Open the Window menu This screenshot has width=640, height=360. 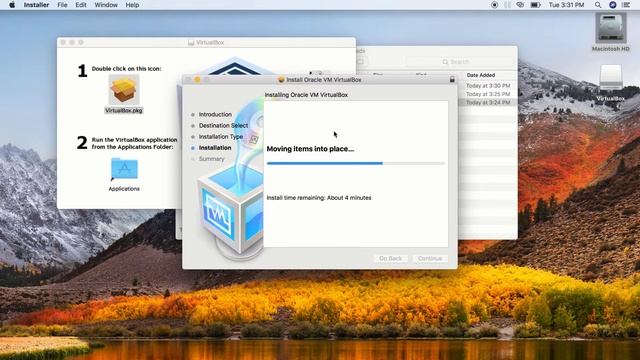point(106,5)
